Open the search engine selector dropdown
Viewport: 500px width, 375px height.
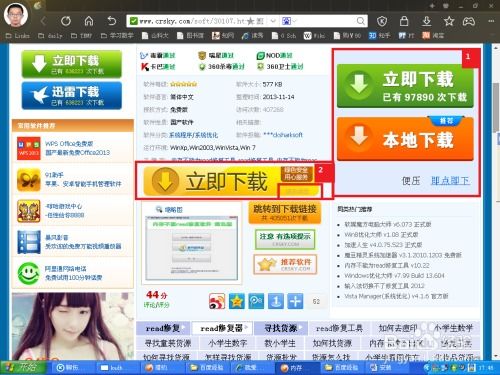pyautogui.click(x=289, y=21)
